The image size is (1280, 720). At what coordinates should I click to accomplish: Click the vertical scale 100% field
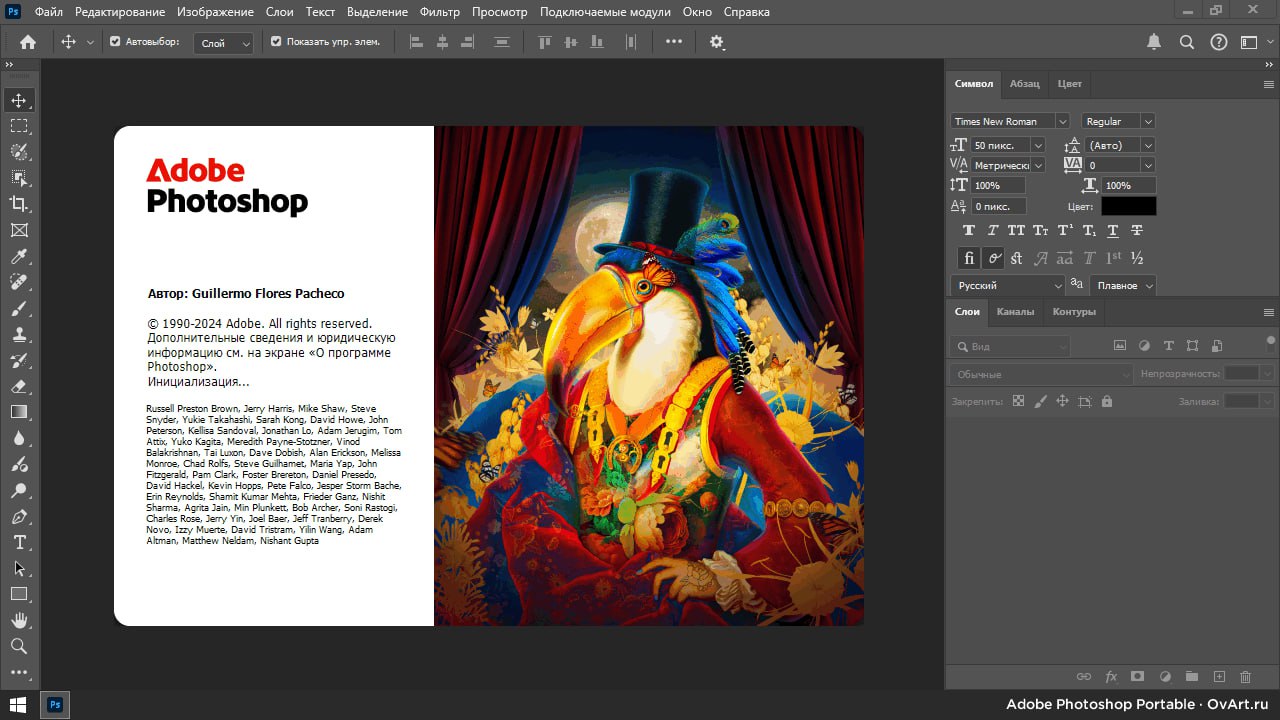tap(999, 185)
